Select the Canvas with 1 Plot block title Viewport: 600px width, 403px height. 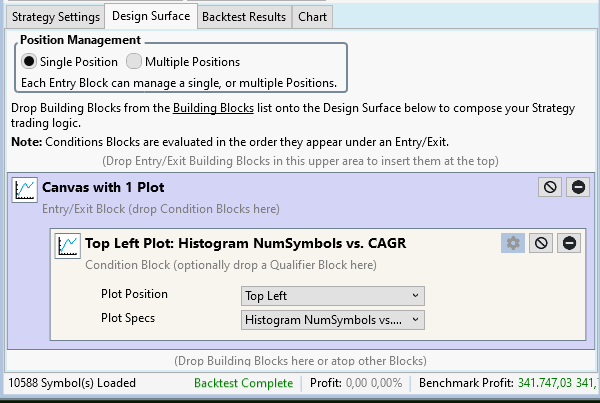(x=103, y=187)
